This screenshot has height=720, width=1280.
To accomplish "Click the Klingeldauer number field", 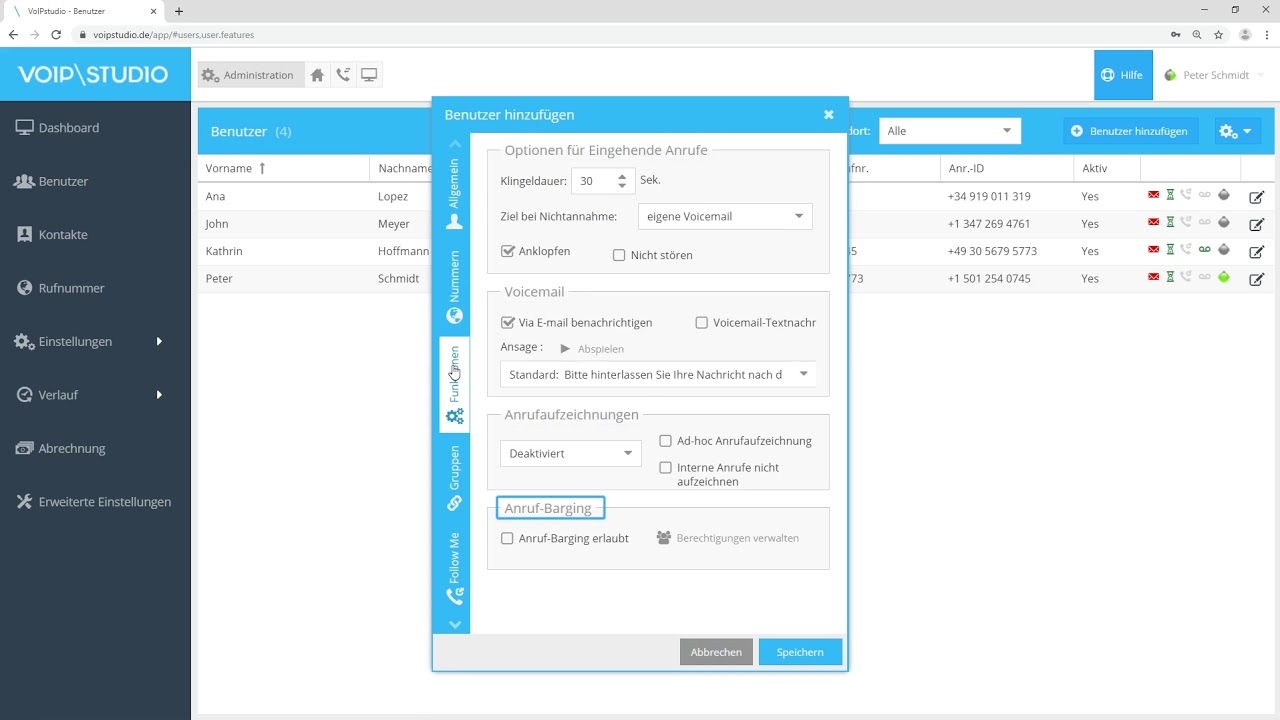I will [x=592, y=181].
